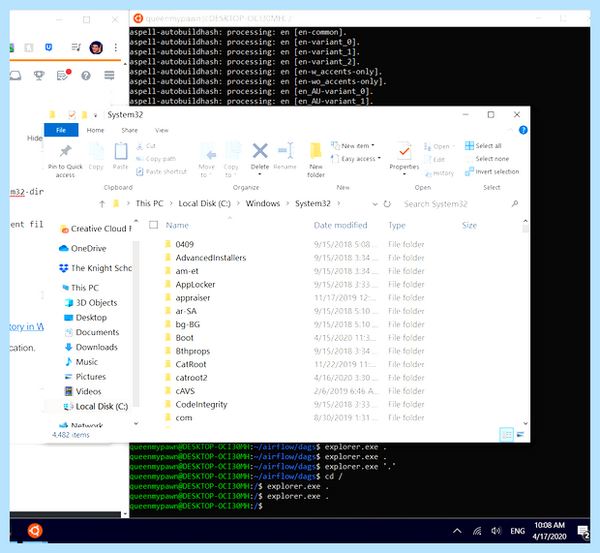
Task: Switch to the Share ribbon tab
Action: point(130,130)
